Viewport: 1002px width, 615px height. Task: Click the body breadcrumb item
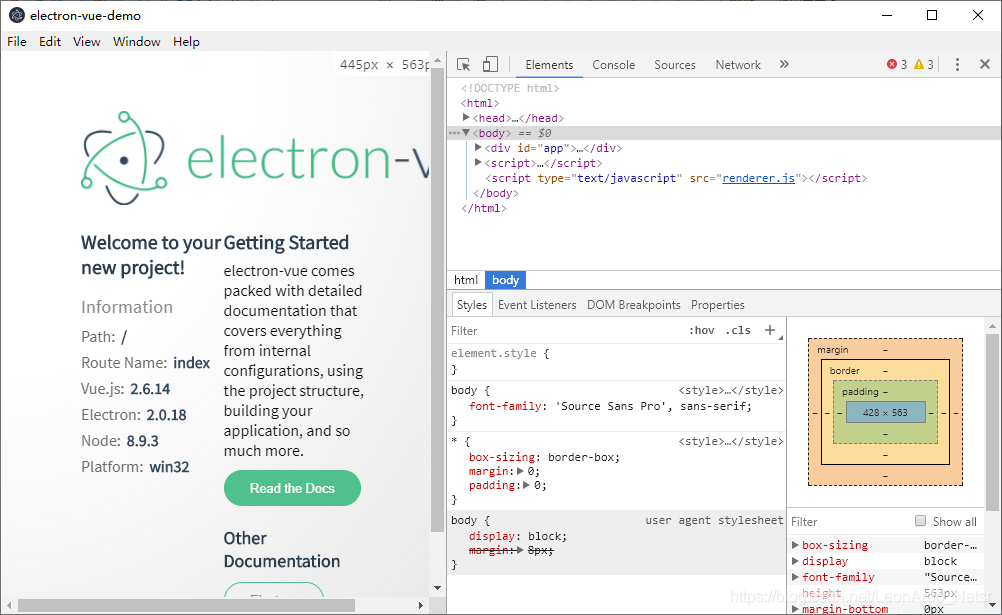pyautogui.click(x=505, y=280)
